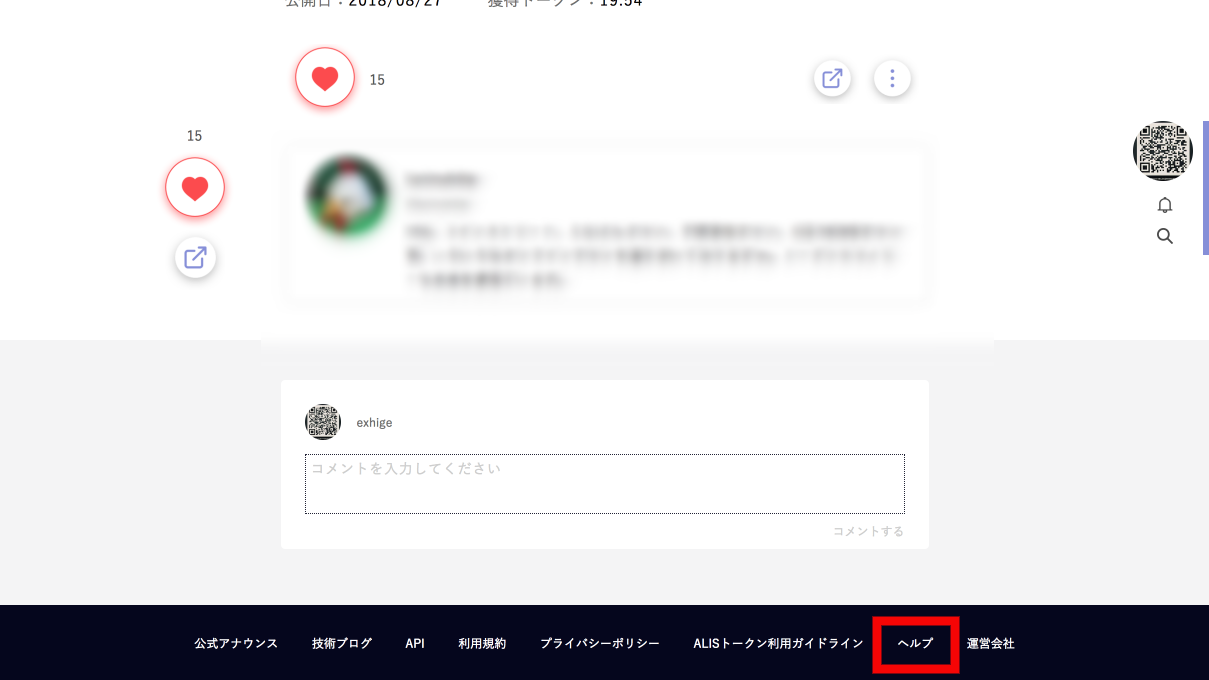Open the 公式アナウンス footer link
This screenshot has width=1209, height=680.
tap(236, 644)
